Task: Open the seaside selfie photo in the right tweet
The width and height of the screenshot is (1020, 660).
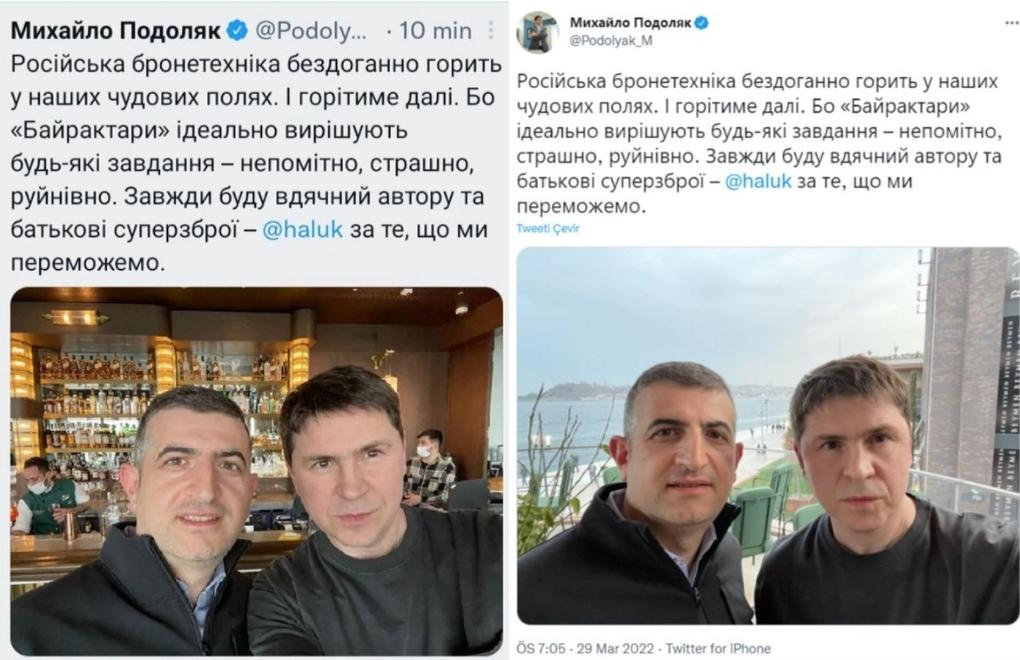Action: click(x=768, y=436)
